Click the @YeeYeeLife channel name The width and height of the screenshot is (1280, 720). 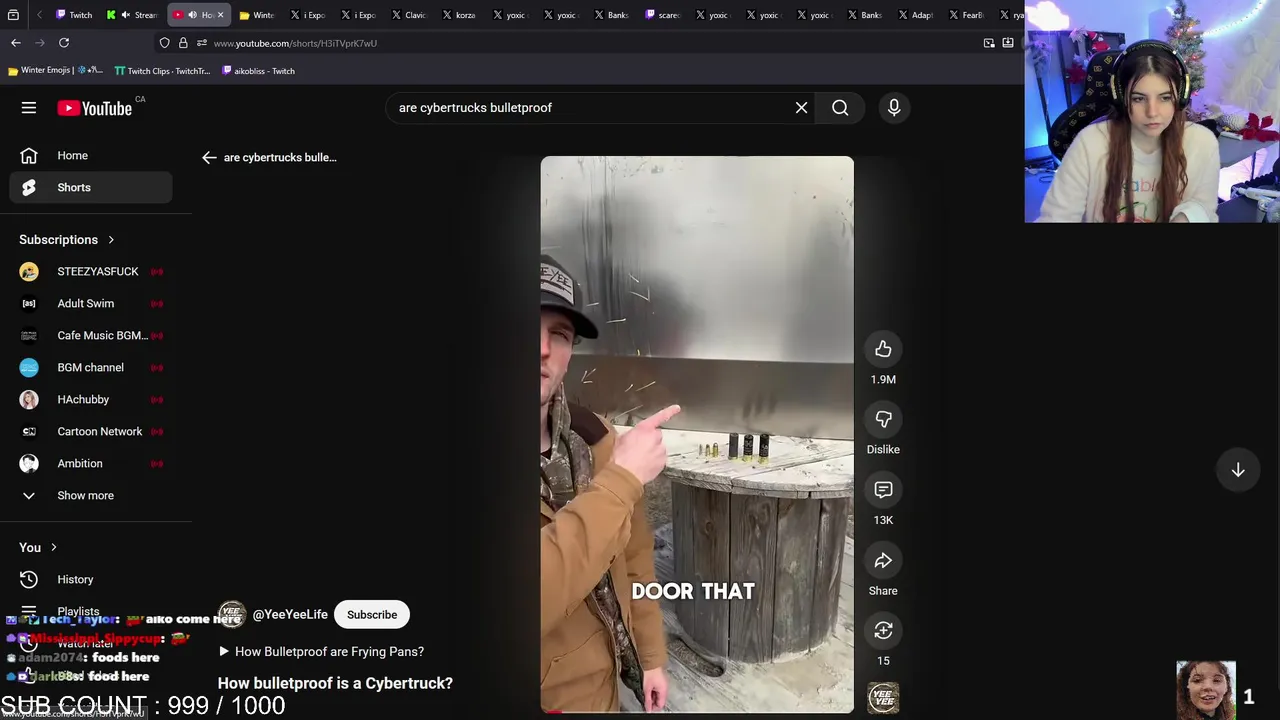[290, 615]
